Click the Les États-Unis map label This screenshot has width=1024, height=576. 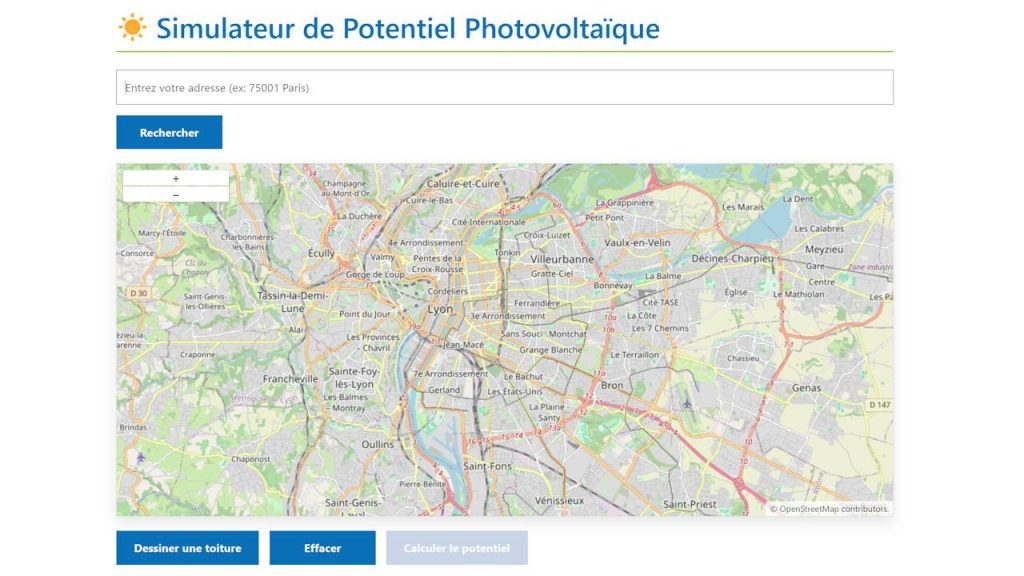pyautogui.click(x=515, y=392)
